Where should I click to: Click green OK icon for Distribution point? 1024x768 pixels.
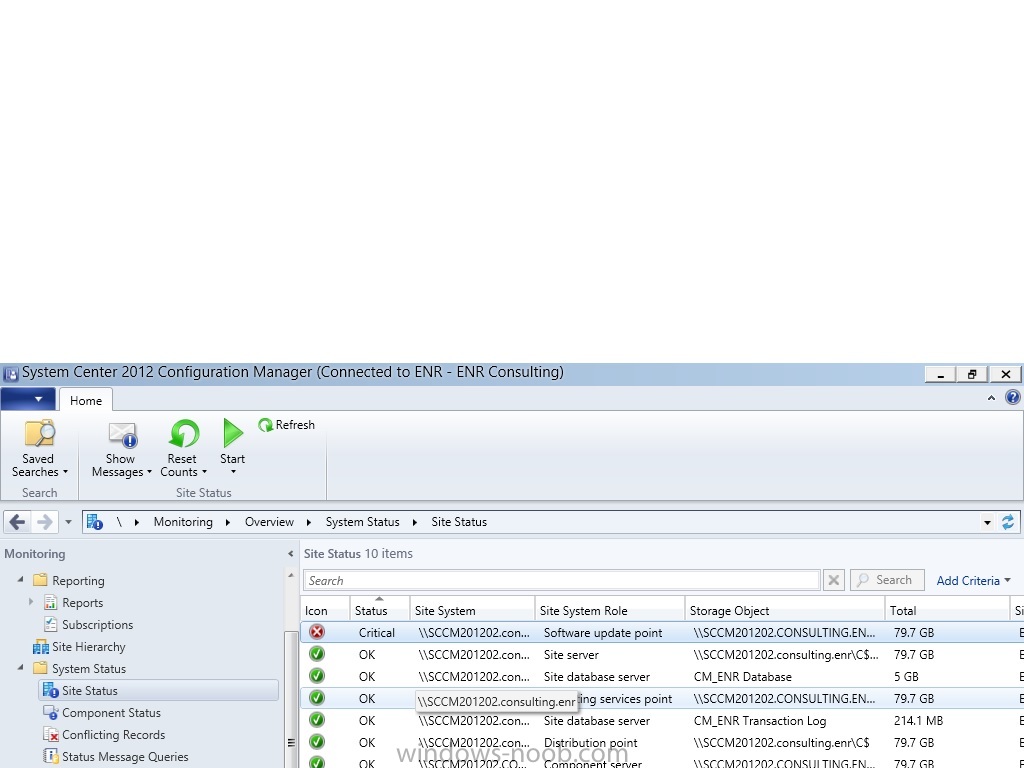(x=317, y=742)
